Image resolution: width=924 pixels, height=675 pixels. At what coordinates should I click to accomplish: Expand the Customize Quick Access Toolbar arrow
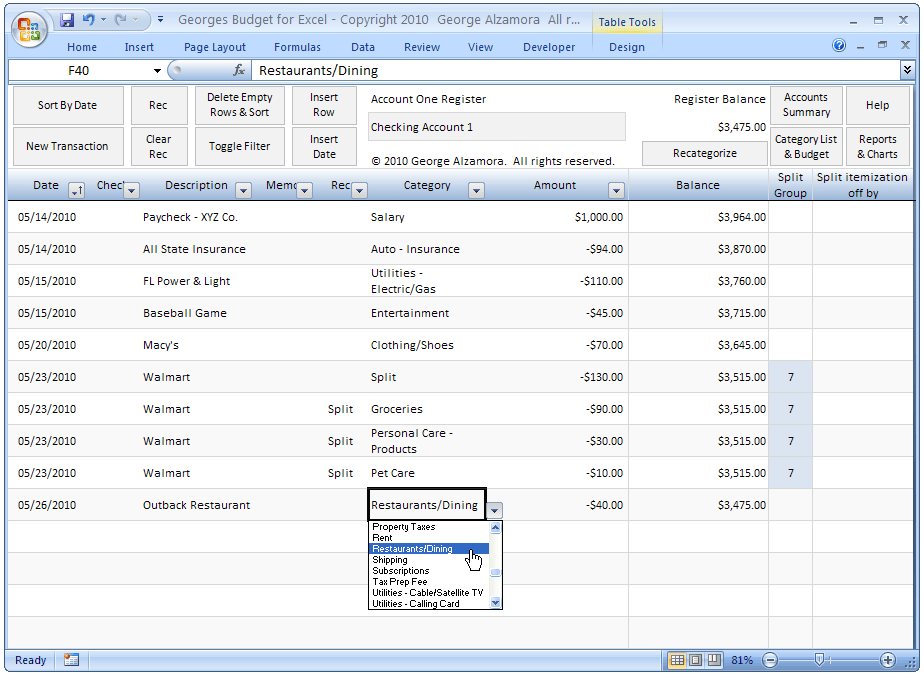(160, 18)
